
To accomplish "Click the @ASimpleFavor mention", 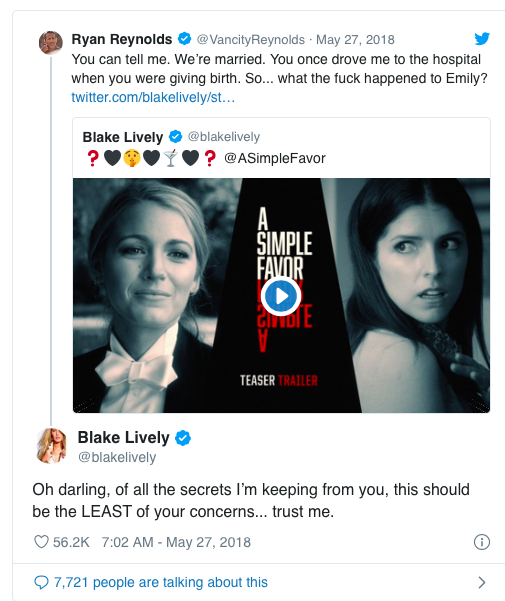I will click(274, 158).
